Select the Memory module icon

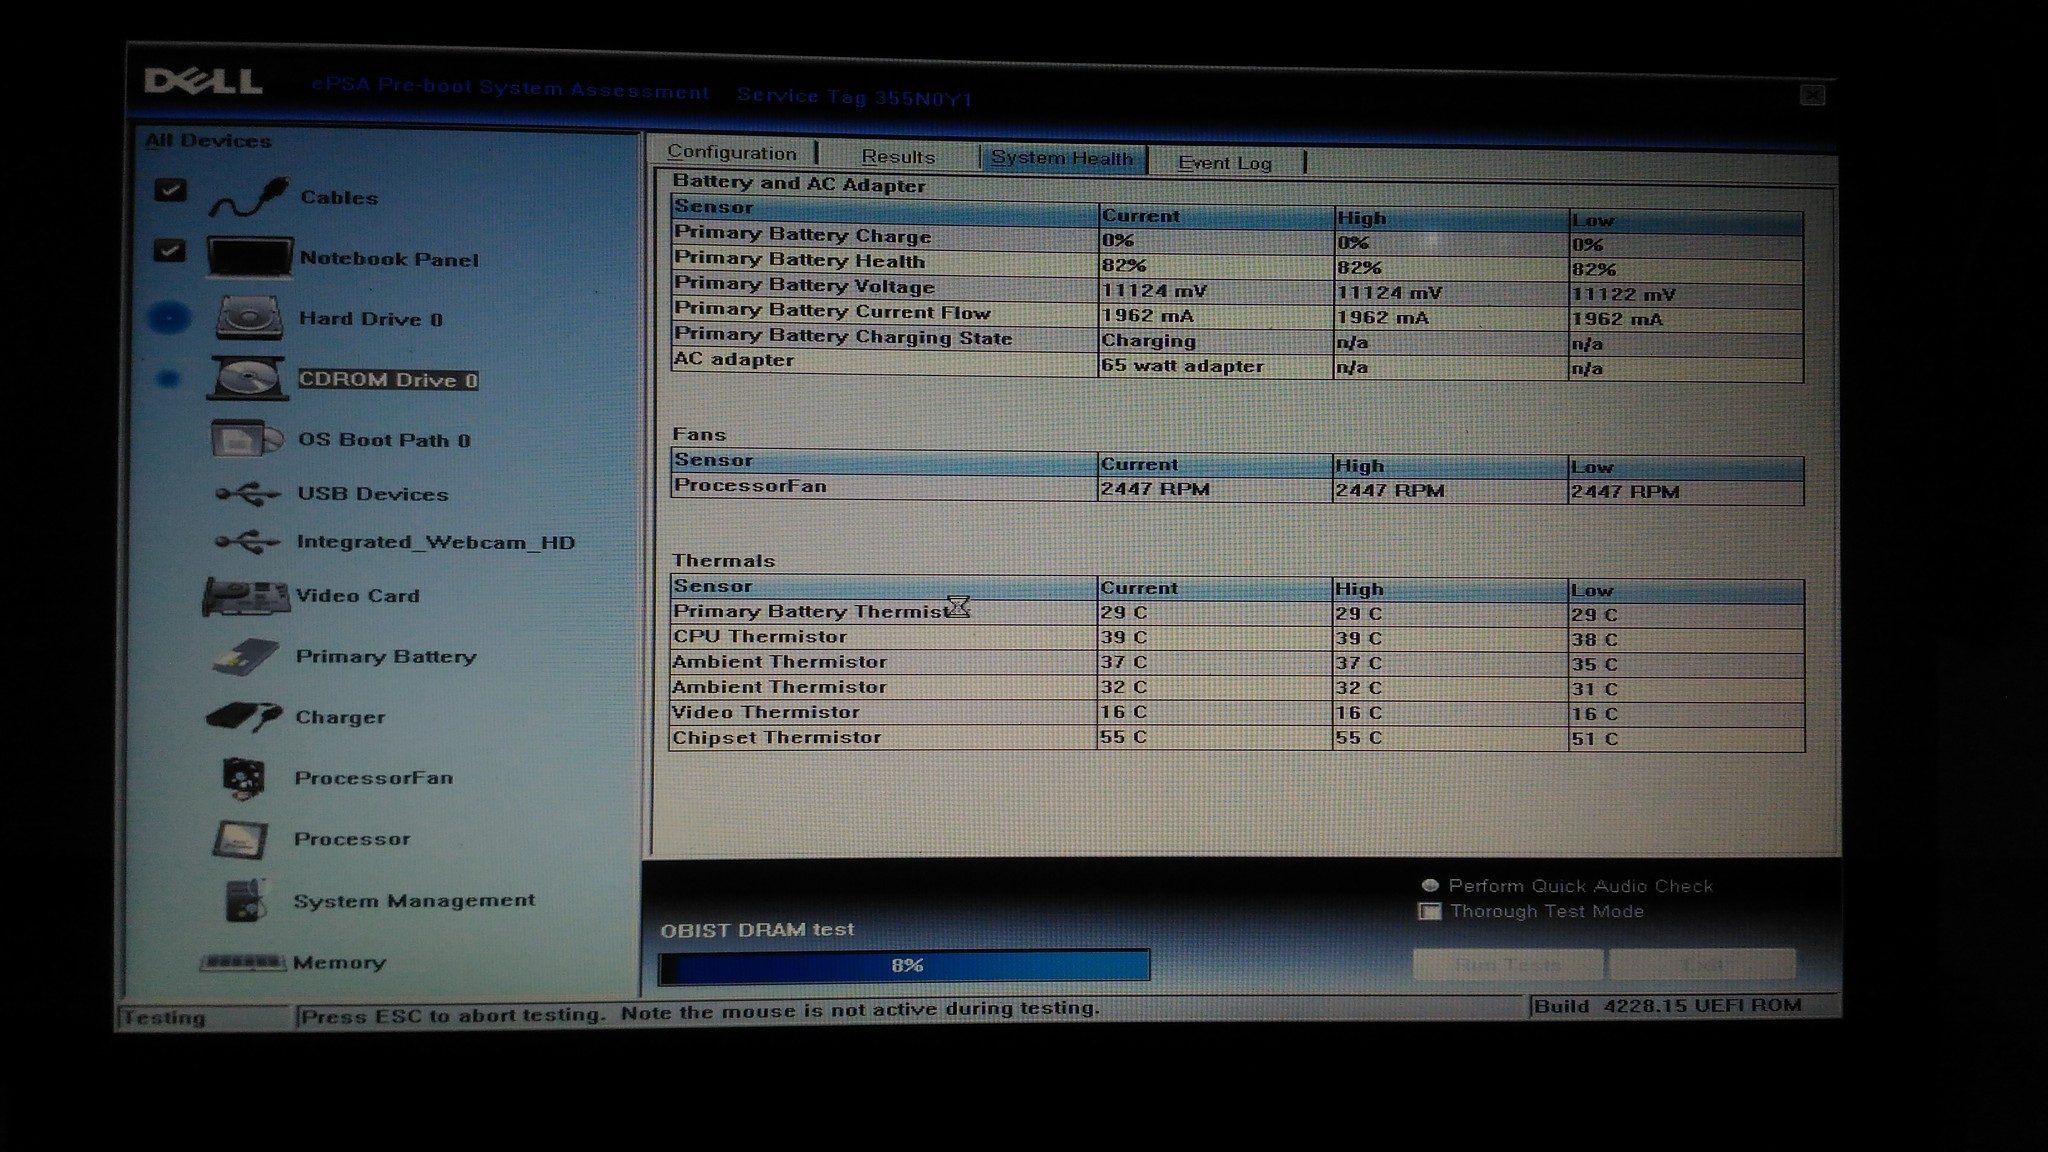pyautogui.click(x=243, y=963)
